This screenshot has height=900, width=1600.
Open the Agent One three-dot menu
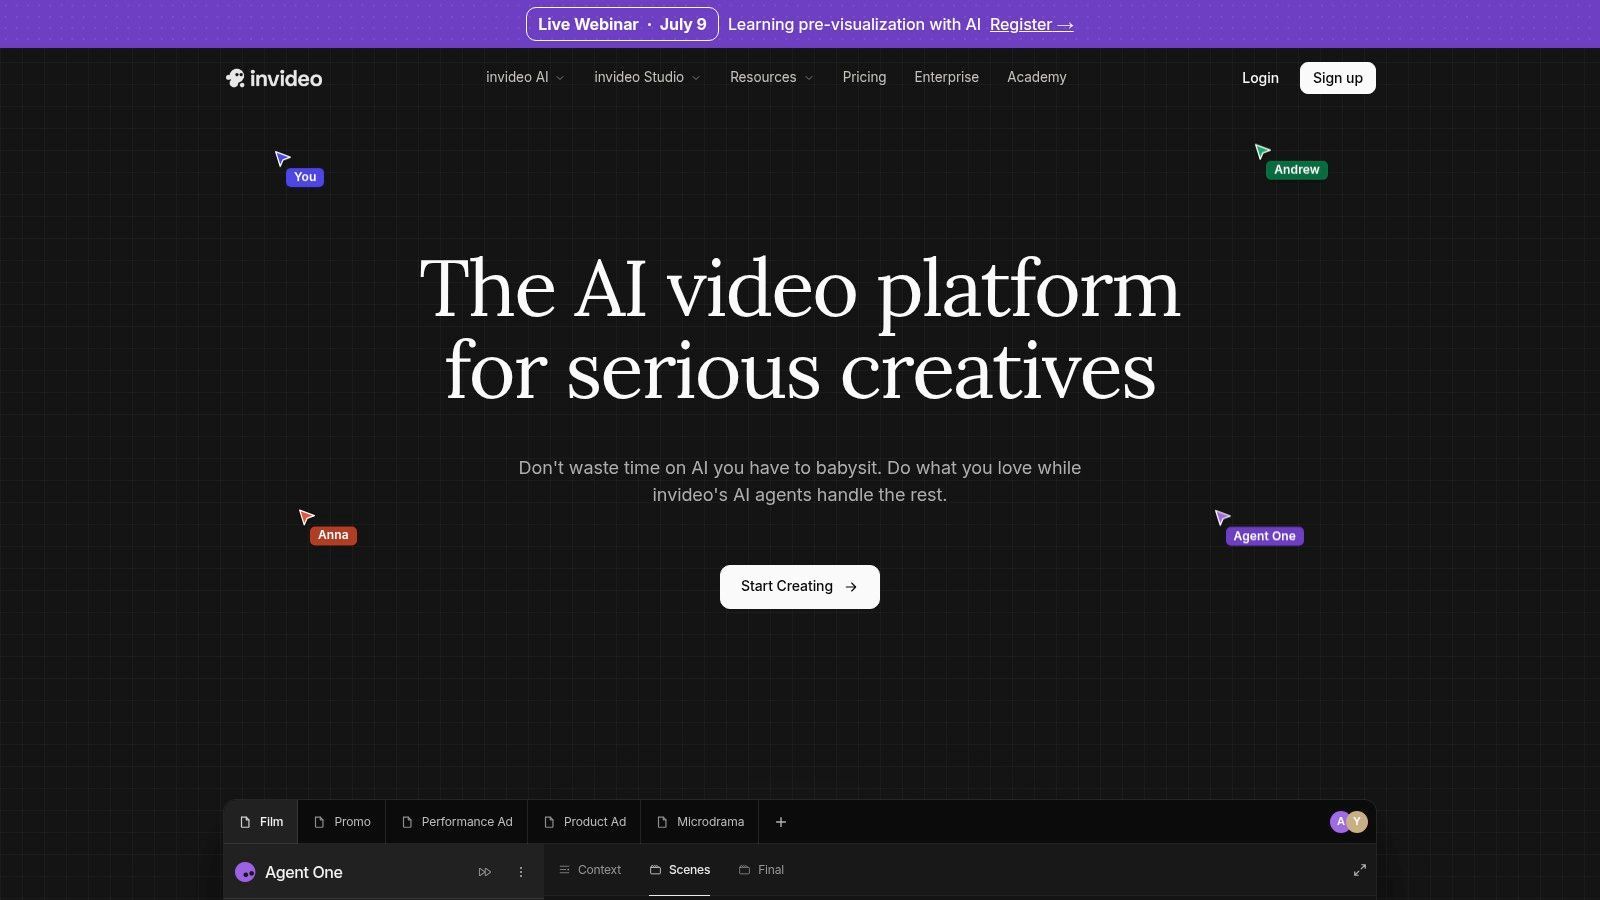click(x=521, y=872)
